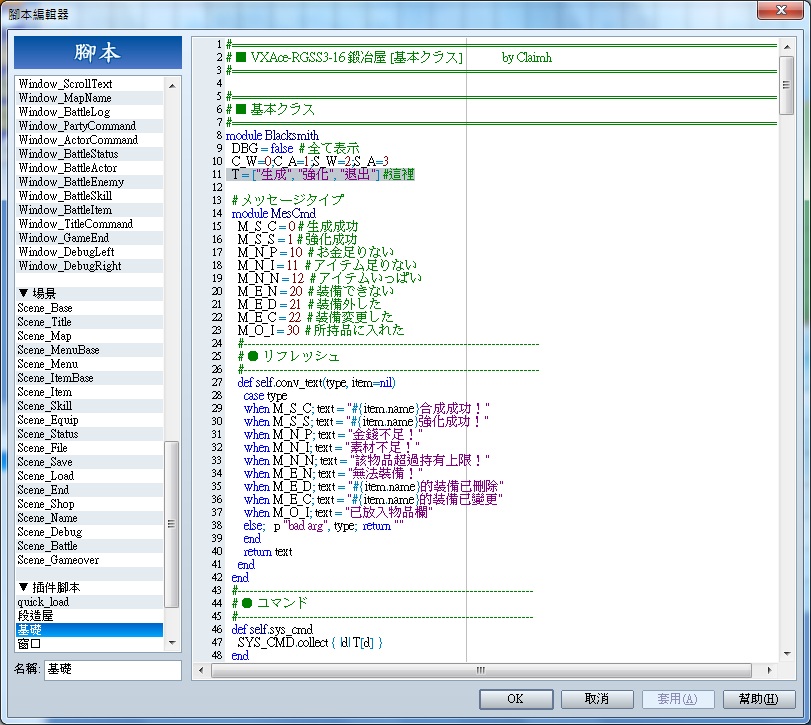This screenshot has width=811, height=725.
Task: Select the Window_ScrollText script
Action: coord(89,84)
